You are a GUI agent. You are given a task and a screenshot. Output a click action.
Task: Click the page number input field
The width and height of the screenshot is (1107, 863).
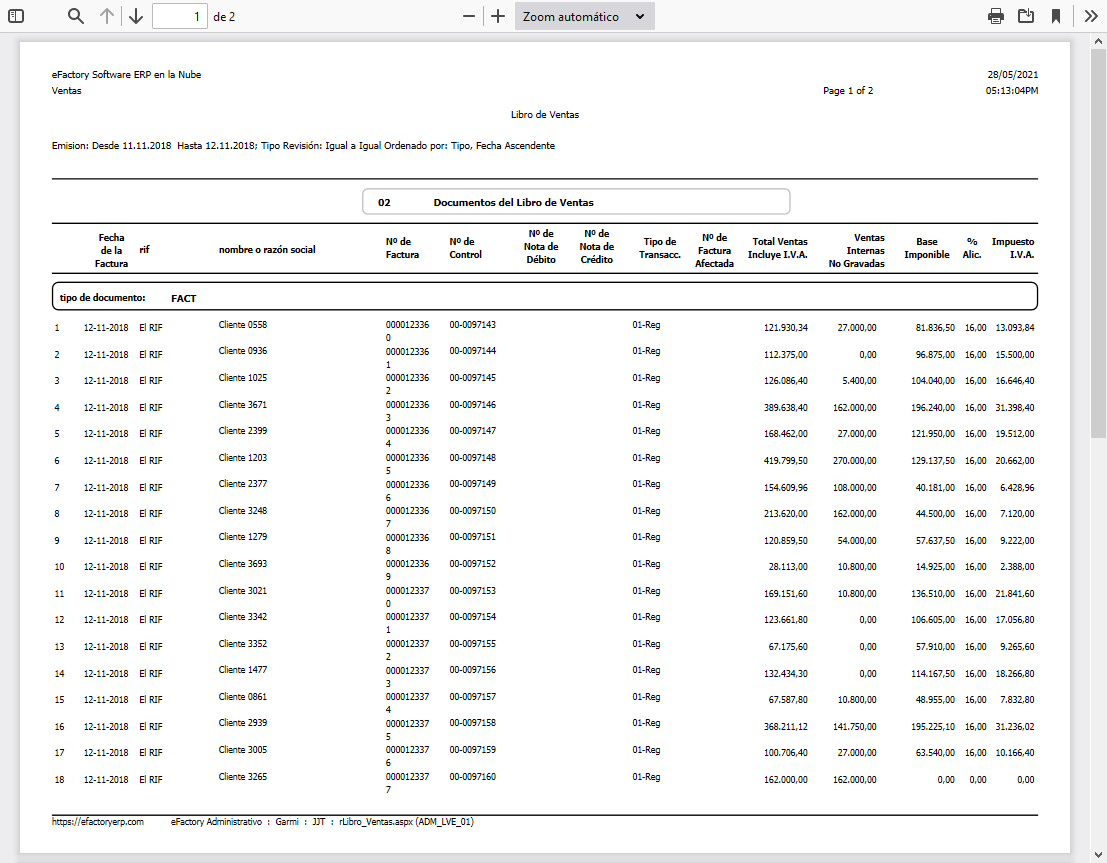[x=180, y=16]
